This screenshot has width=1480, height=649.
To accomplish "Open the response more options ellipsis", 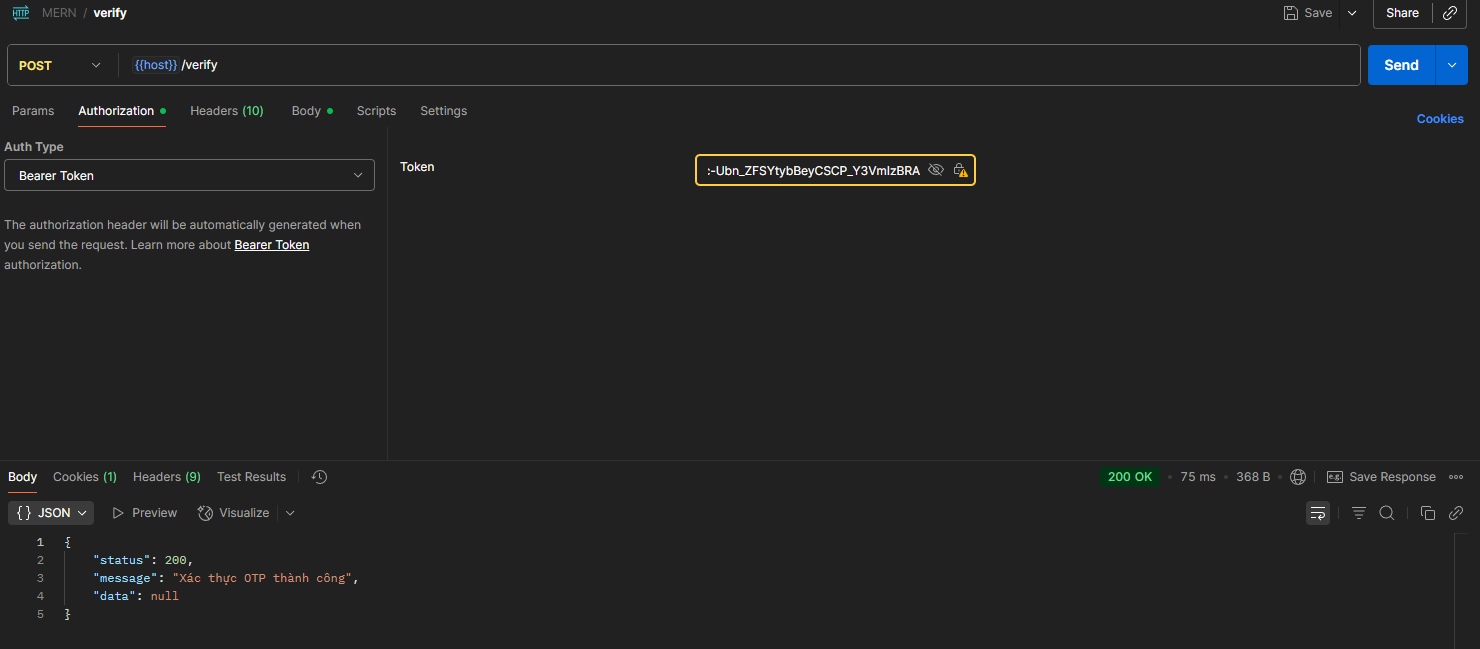I will click(1456, 477).
